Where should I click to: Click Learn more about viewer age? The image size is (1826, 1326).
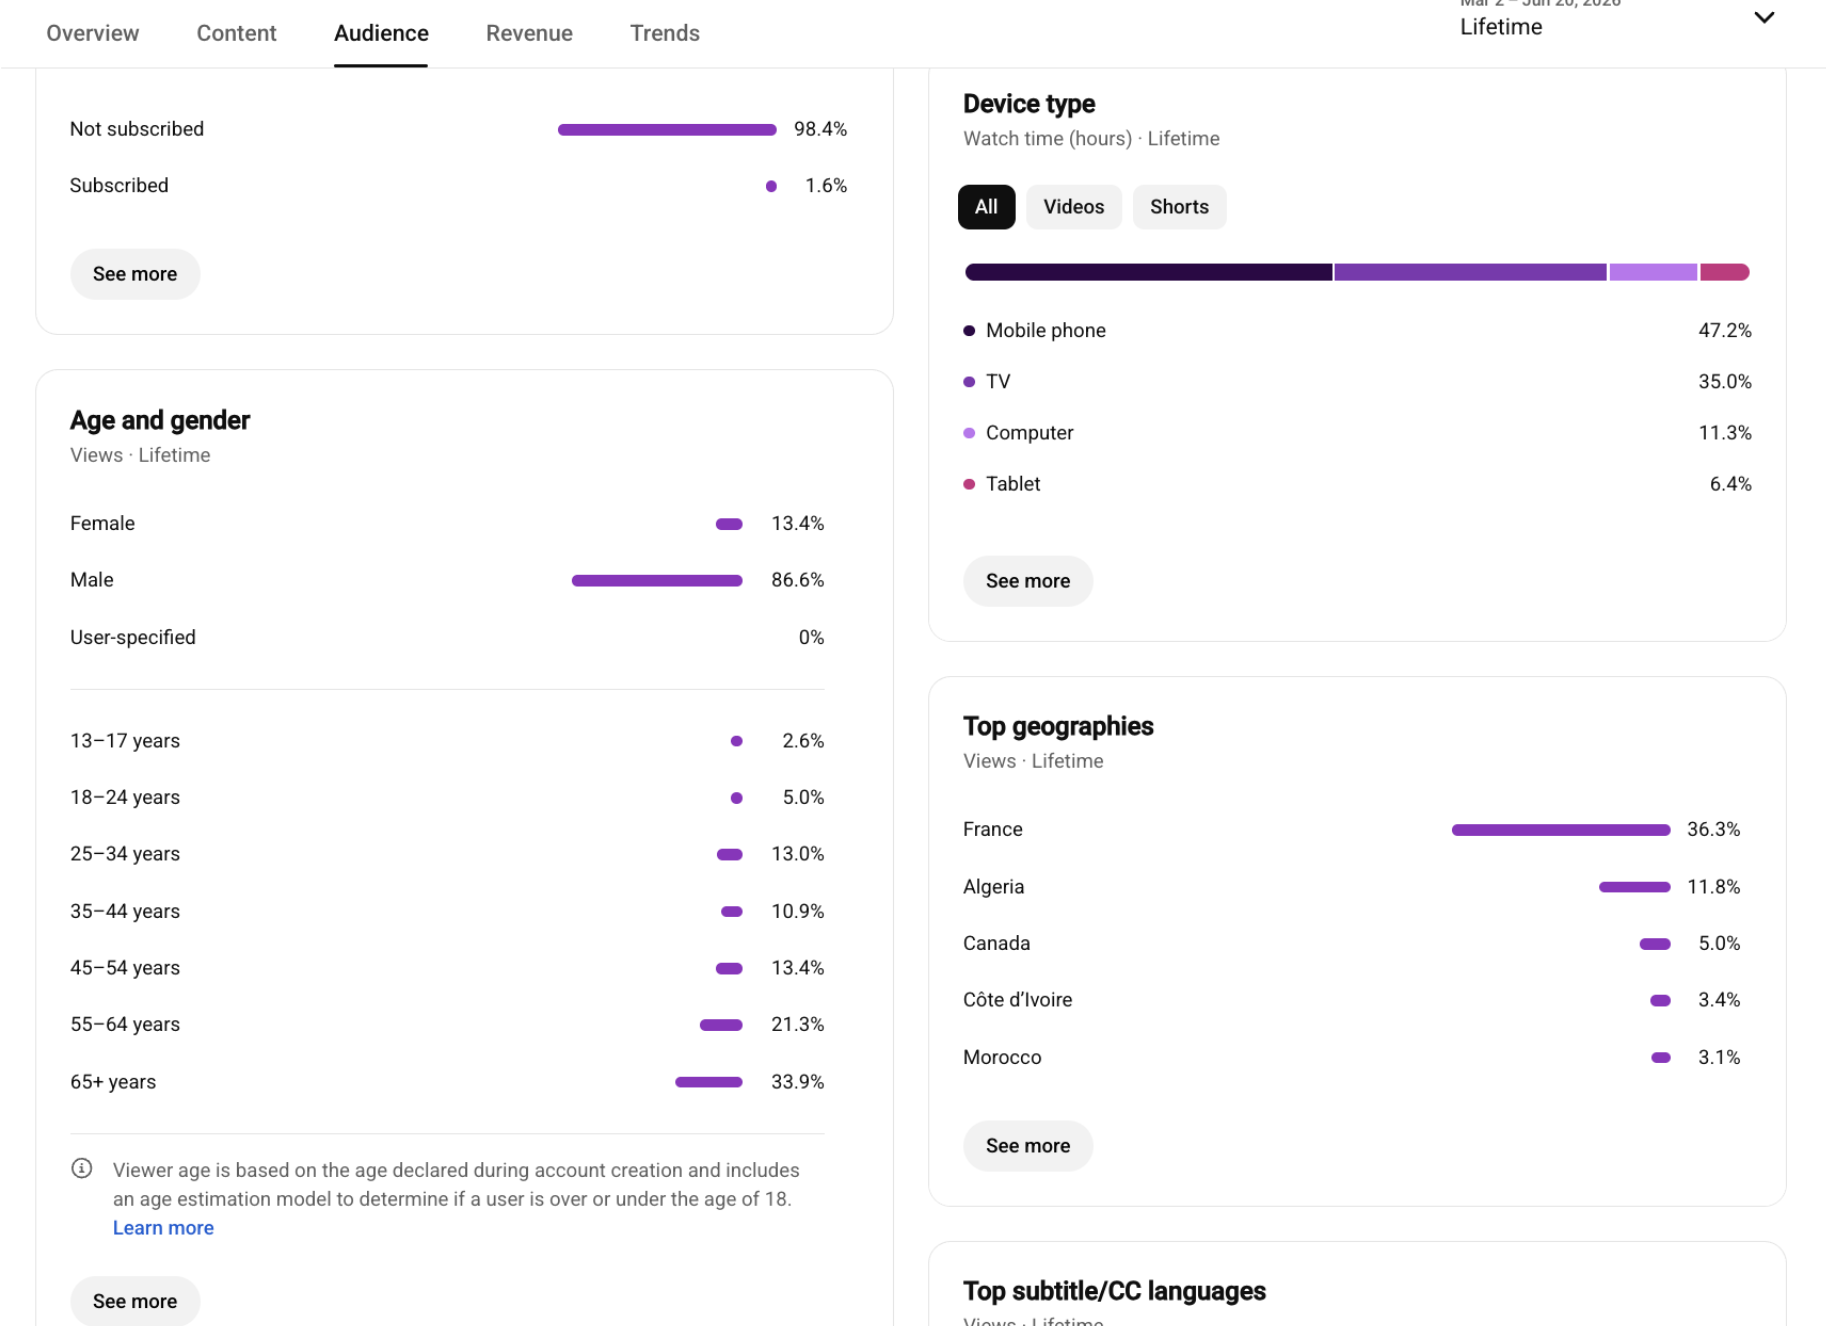[163, 1228]
